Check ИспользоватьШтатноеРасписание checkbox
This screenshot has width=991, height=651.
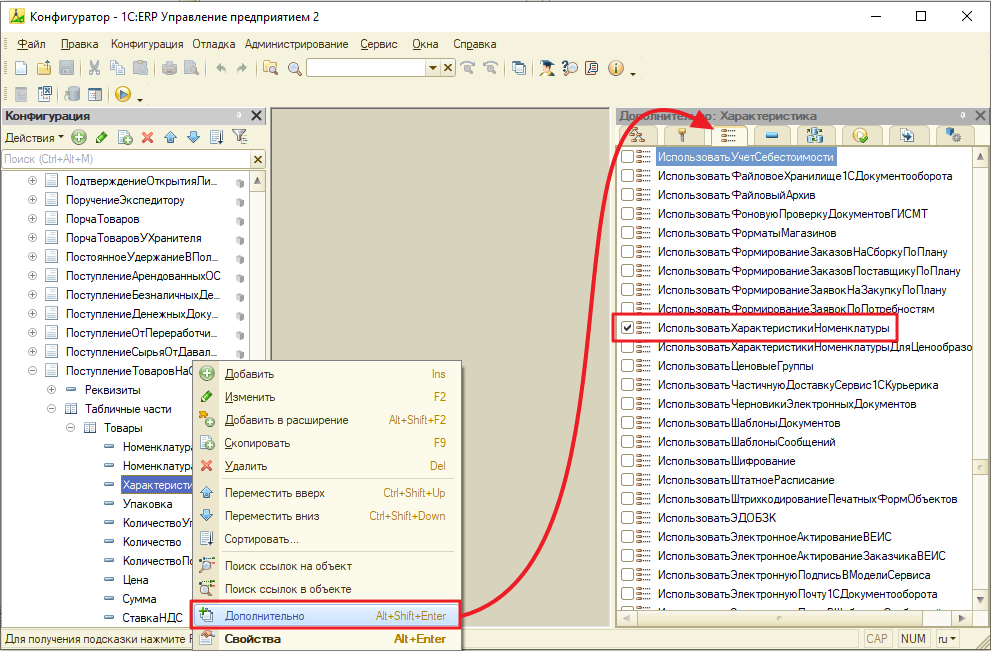tap(627, 480)
